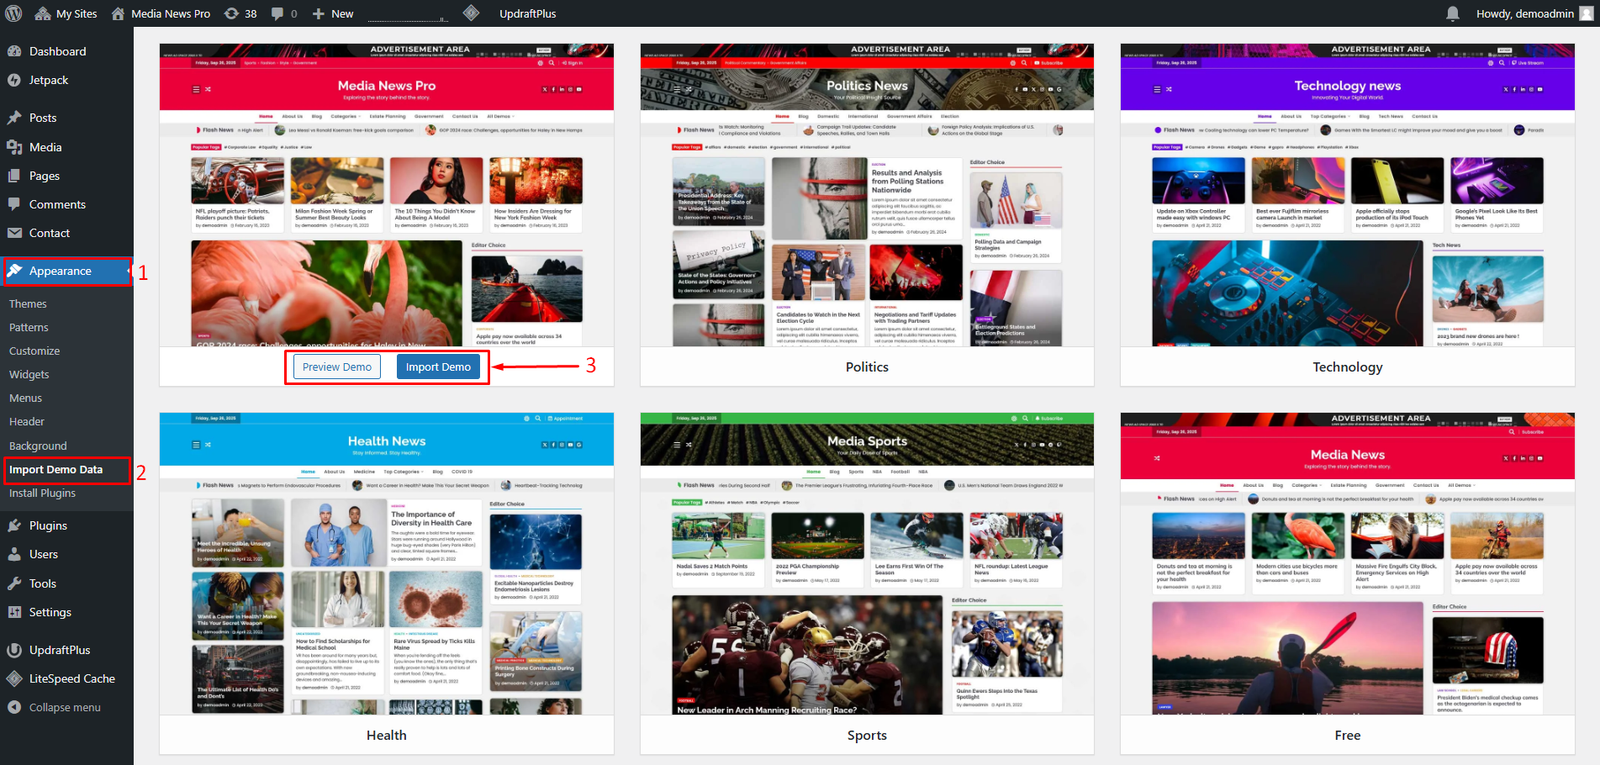Open the Import Demo Data submenu
Screen dimensions: 1600x765
click(56, 470)
